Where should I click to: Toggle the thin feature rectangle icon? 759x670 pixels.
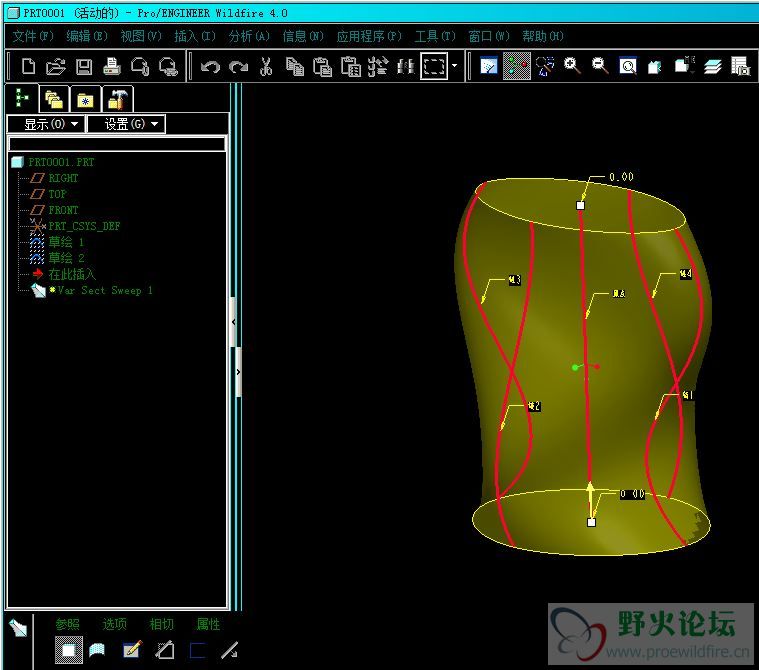coord(197,651)
